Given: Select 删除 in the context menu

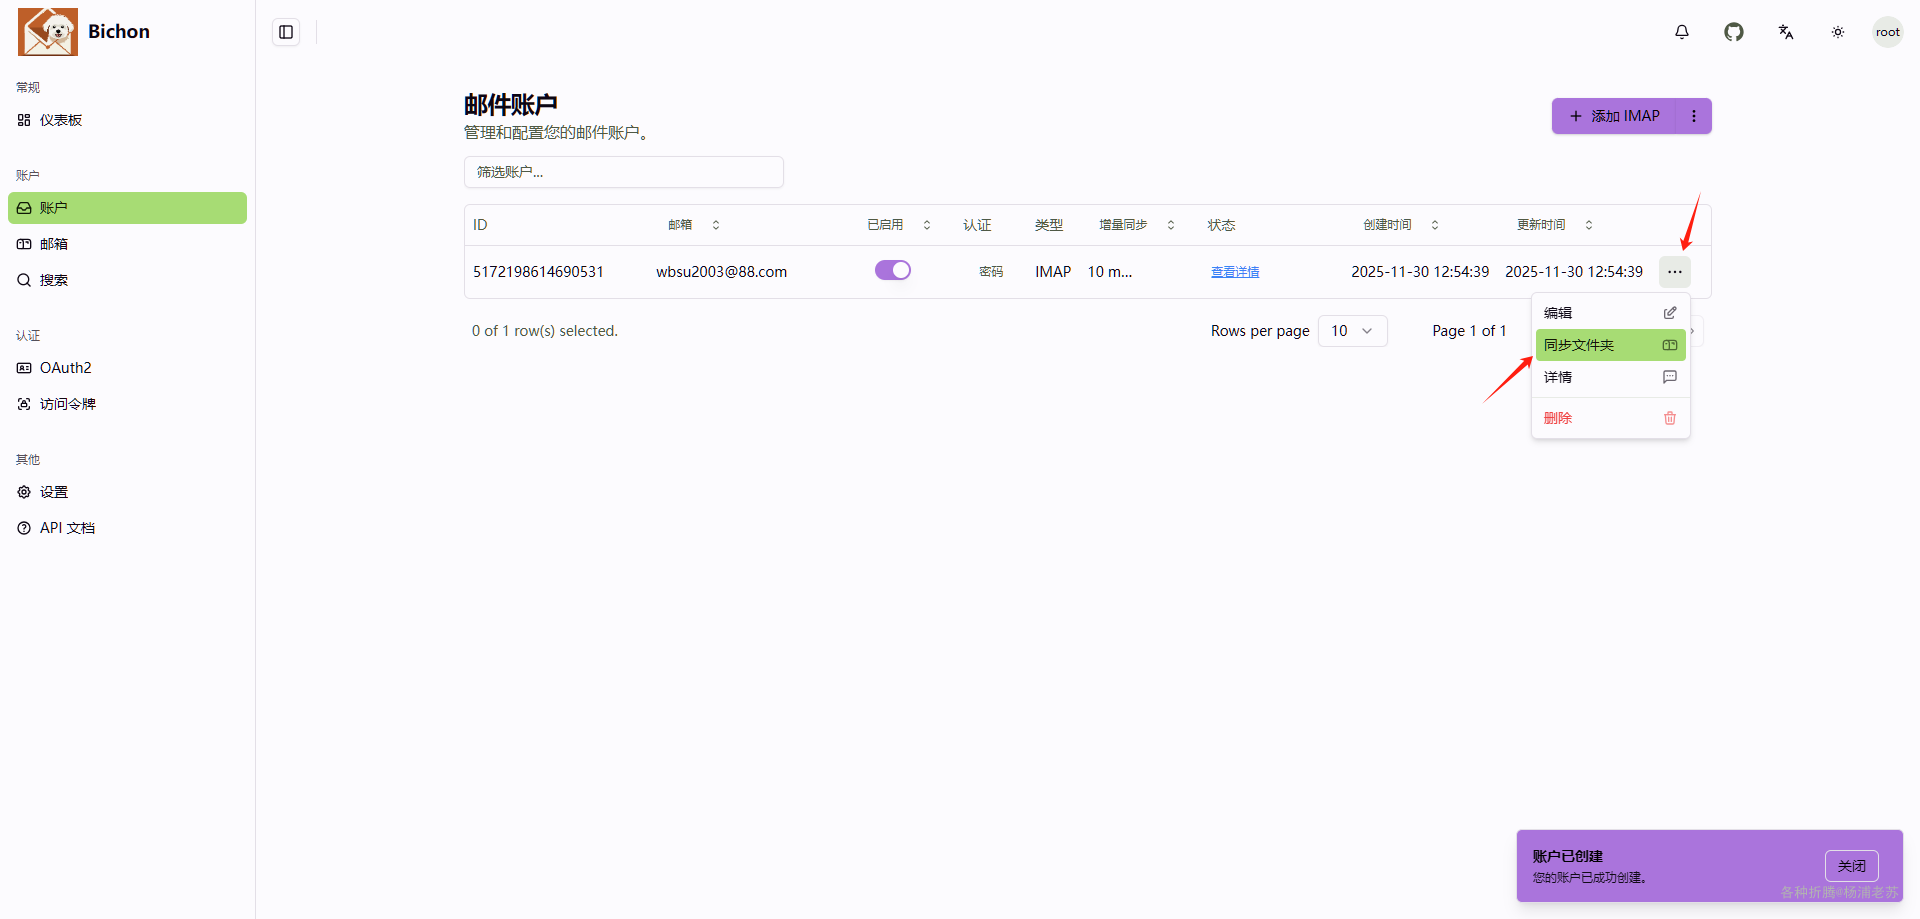Looking at the screenshot, I should point(1610,418).
